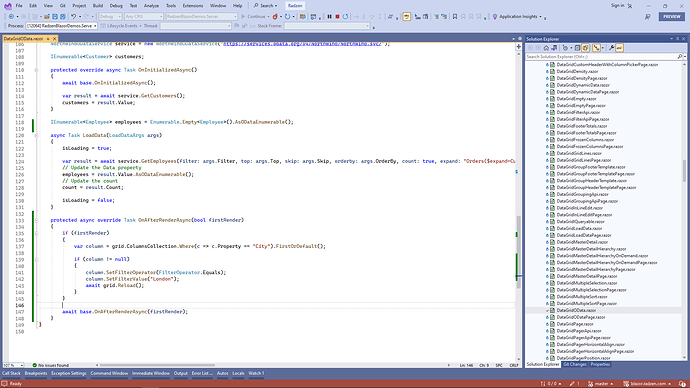690x388 pixels.
Task: Click the Application Insights lightbulb icon
Action: 495,17
